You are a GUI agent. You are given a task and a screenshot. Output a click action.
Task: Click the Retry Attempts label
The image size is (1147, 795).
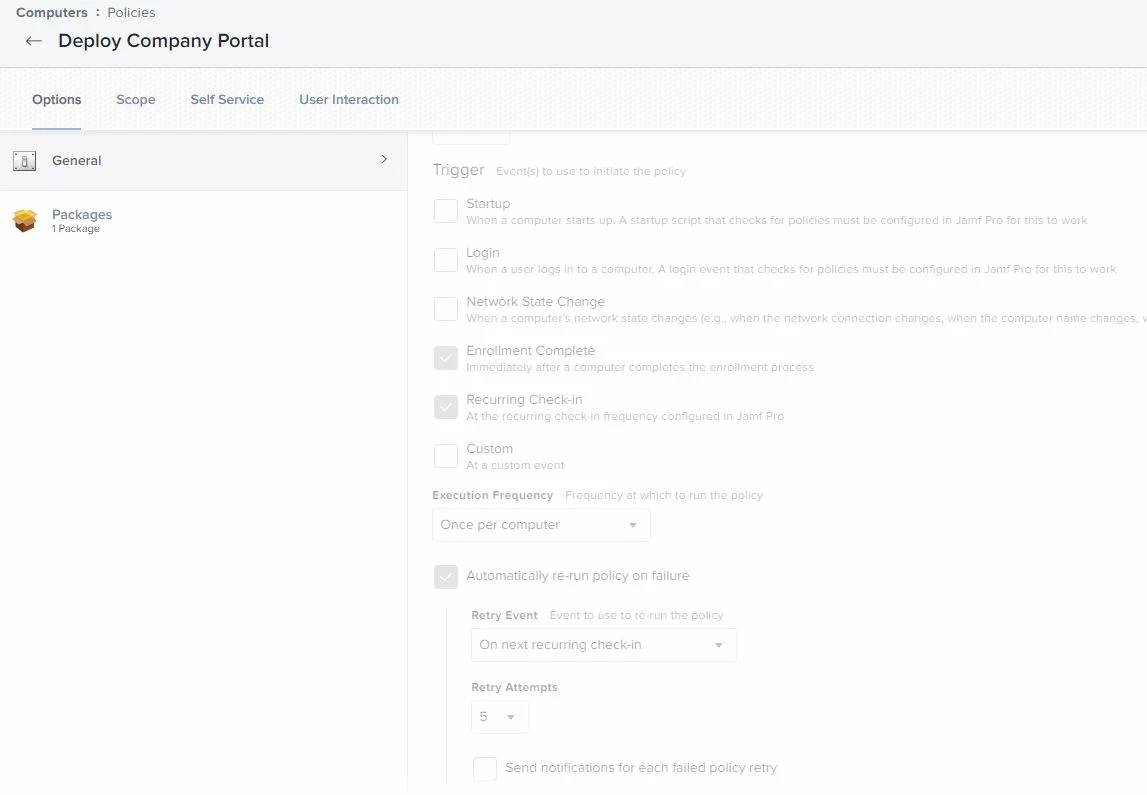(x=514, y=687)
